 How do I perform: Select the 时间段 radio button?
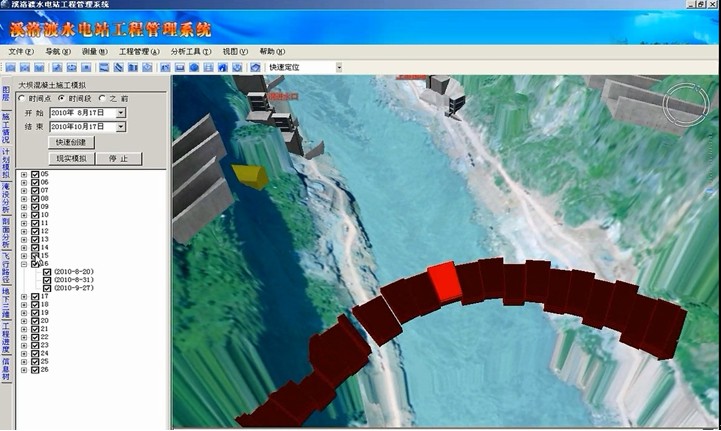coord(61,98)
